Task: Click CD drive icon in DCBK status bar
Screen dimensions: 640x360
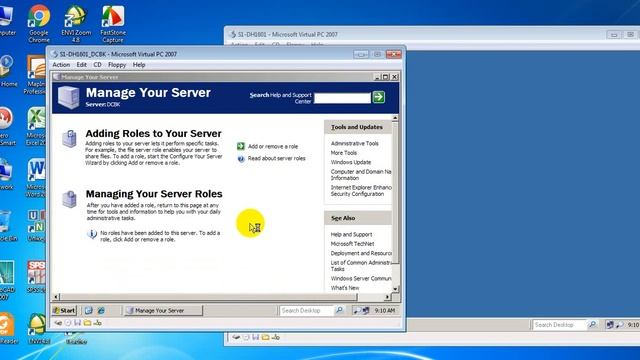Action: point(68,323)
